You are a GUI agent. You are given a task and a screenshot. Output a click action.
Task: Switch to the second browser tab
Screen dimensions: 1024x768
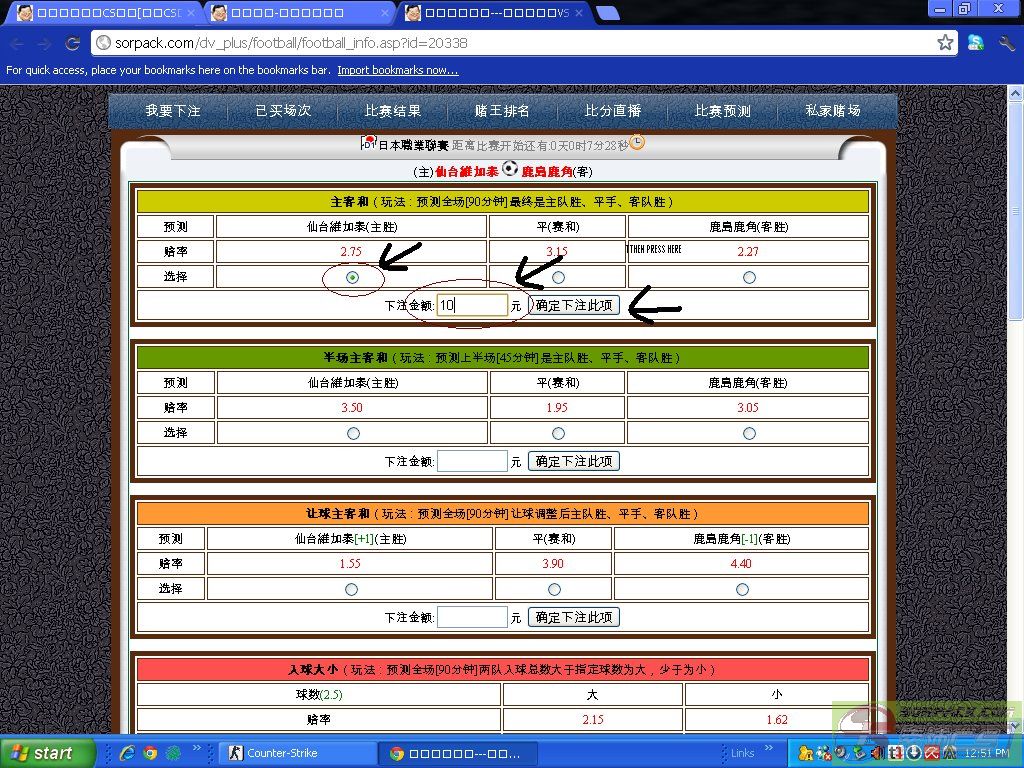(x=298, y=13)
